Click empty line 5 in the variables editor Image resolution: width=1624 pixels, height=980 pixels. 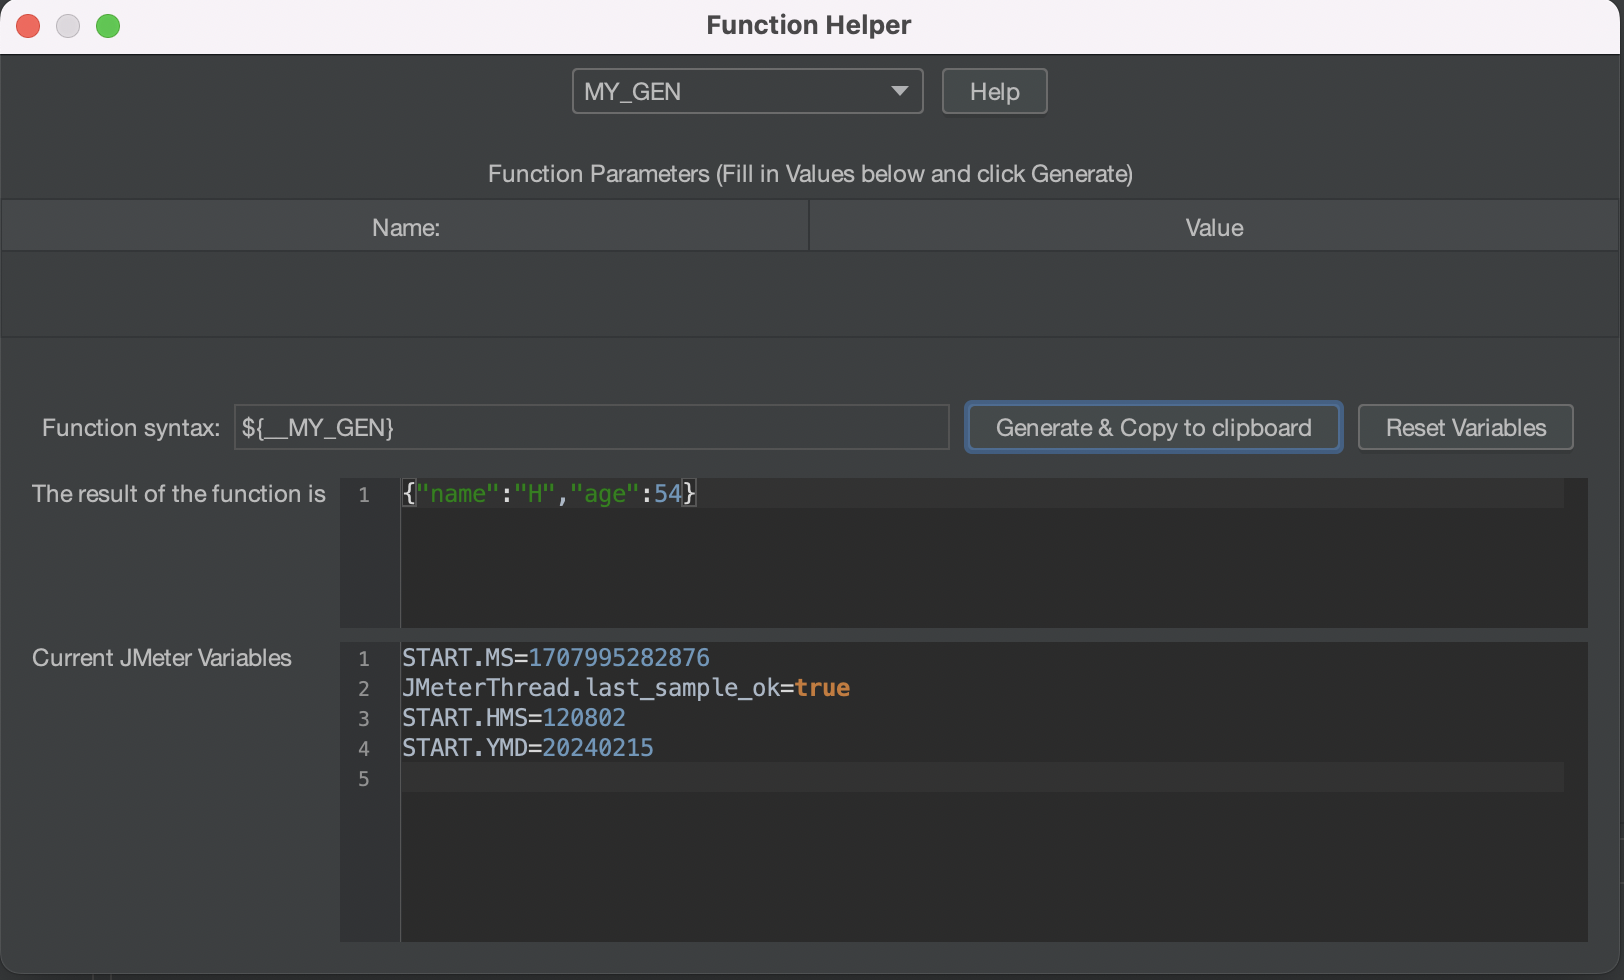(x=982, y=778)
